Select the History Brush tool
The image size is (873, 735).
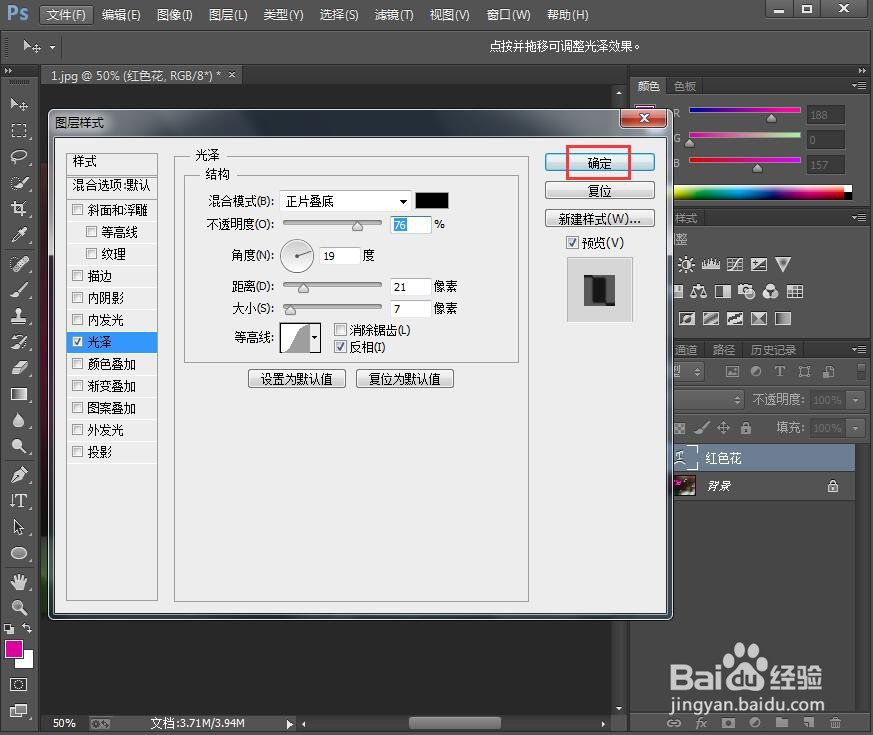point(19,342)
